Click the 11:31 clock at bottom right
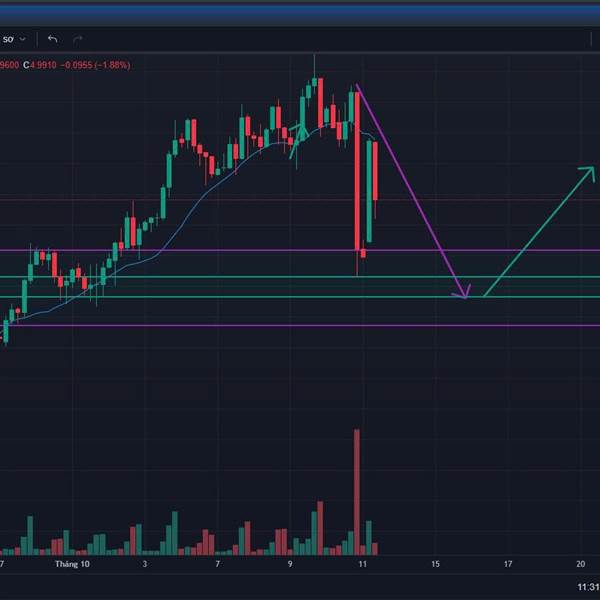Viewport: 600px width, 600px height. 588,587
